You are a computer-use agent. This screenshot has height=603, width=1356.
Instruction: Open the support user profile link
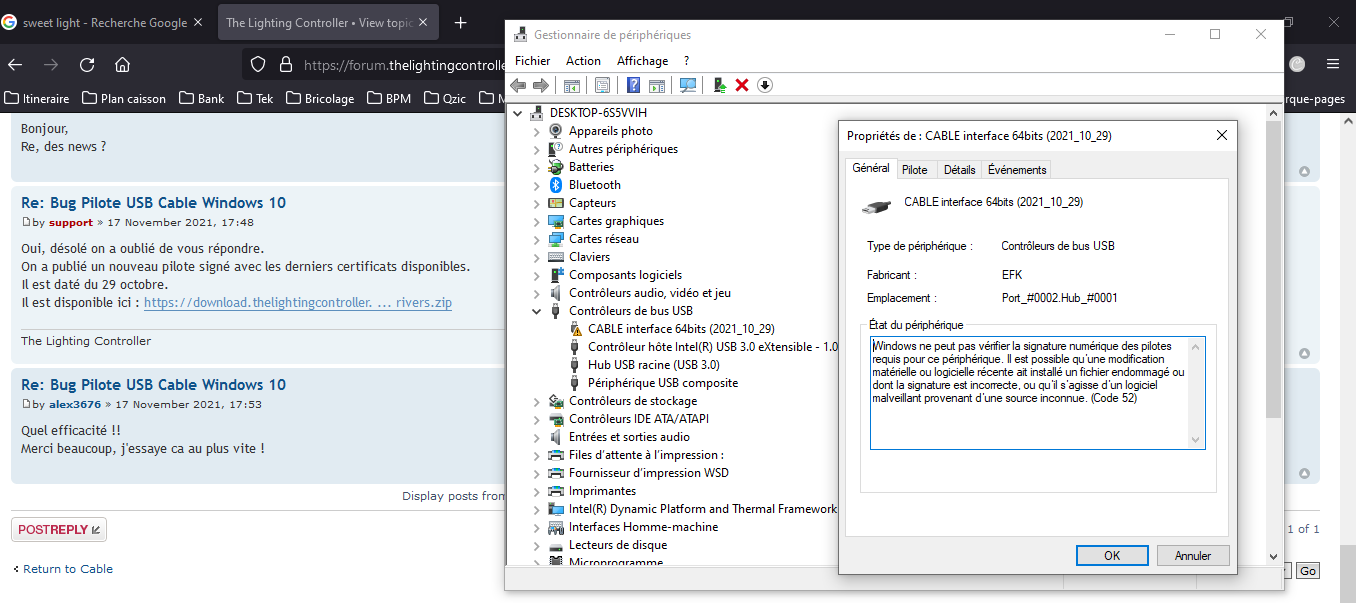click(71, 223)
